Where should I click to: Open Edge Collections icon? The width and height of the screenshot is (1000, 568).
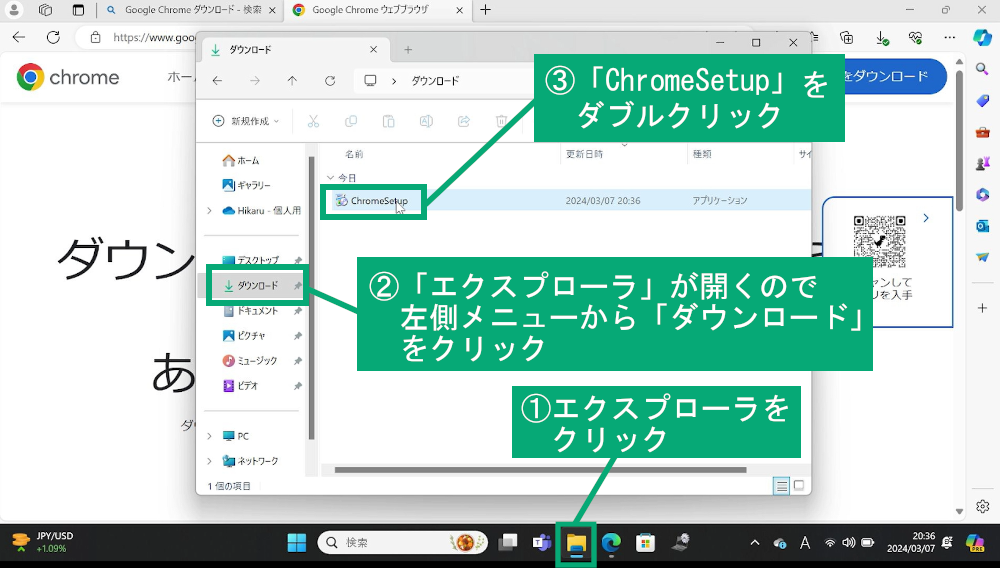coord(847,38)
